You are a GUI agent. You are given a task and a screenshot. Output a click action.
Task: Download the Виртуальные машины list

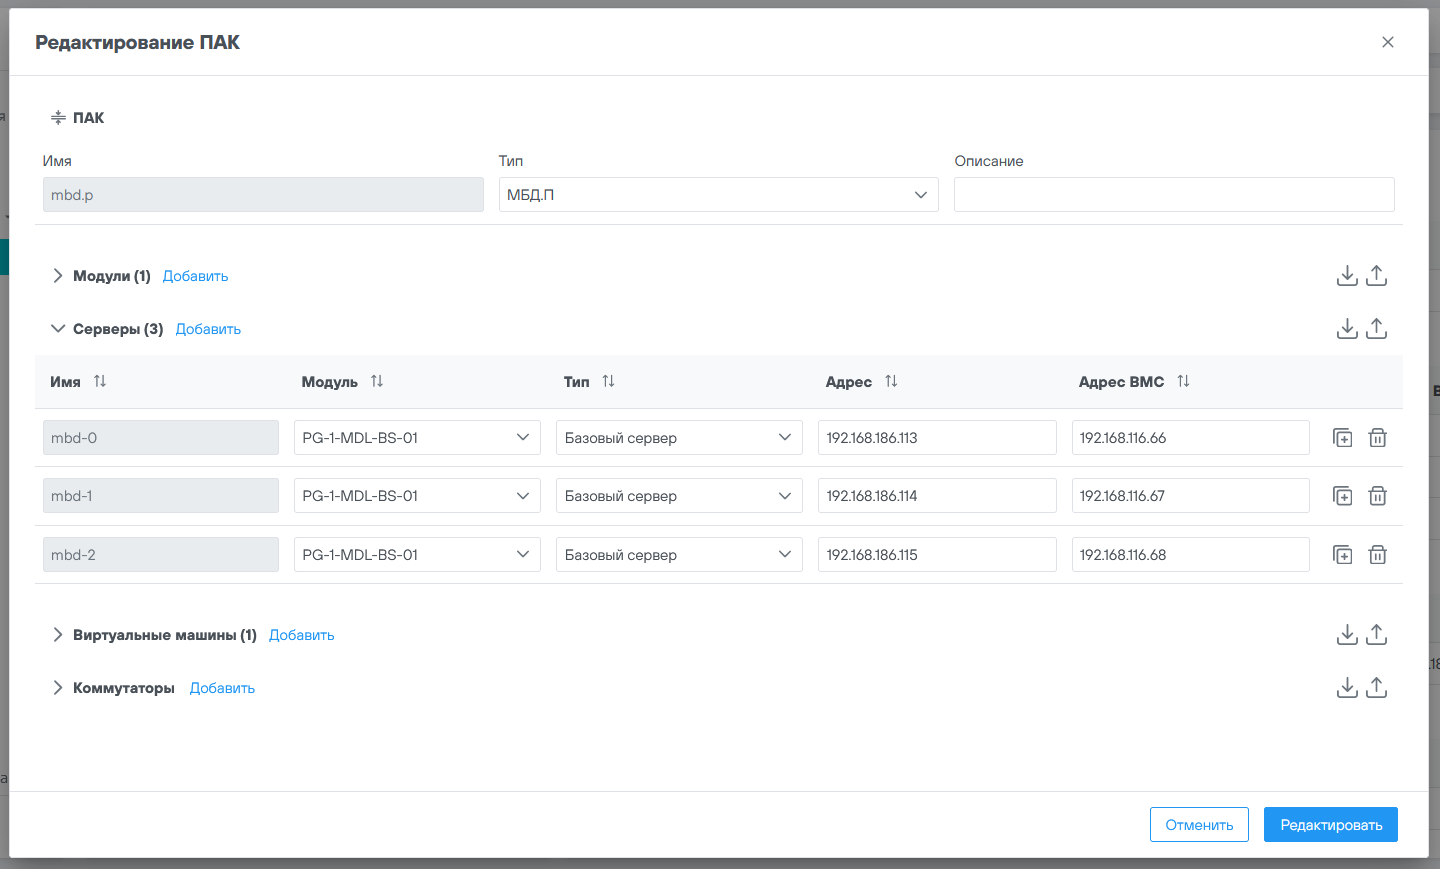click(x=1347, y=634)
